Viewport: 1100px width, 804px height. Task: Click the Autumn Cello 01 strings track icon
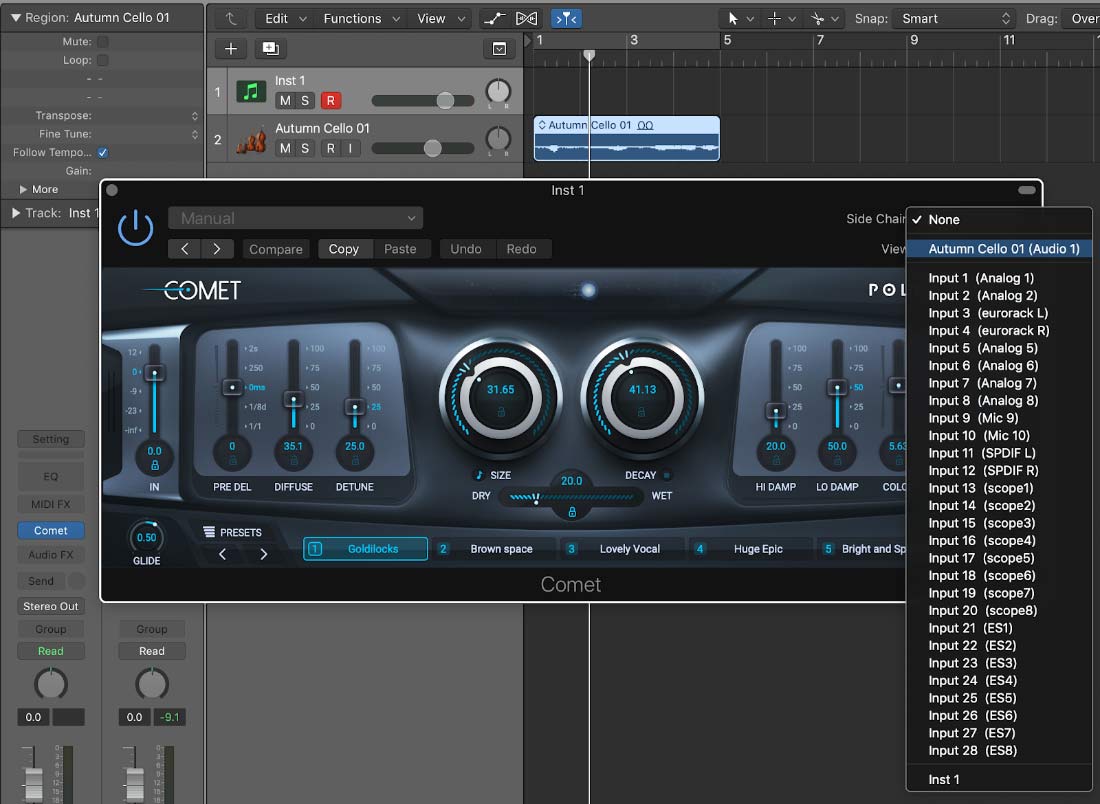coord(250,139)
